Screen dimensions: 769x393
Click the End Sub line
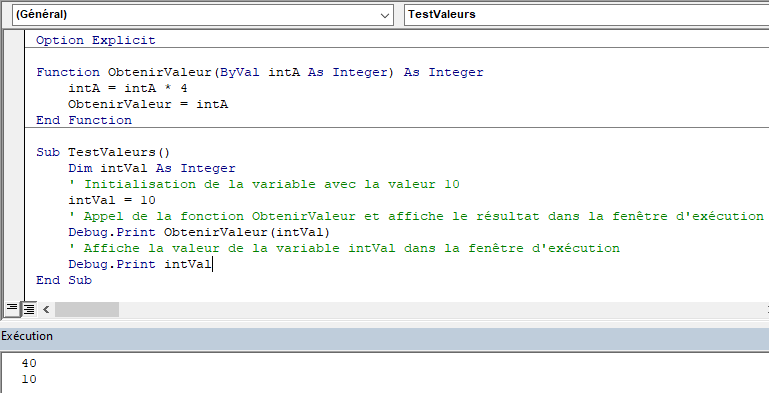(64, 280)
